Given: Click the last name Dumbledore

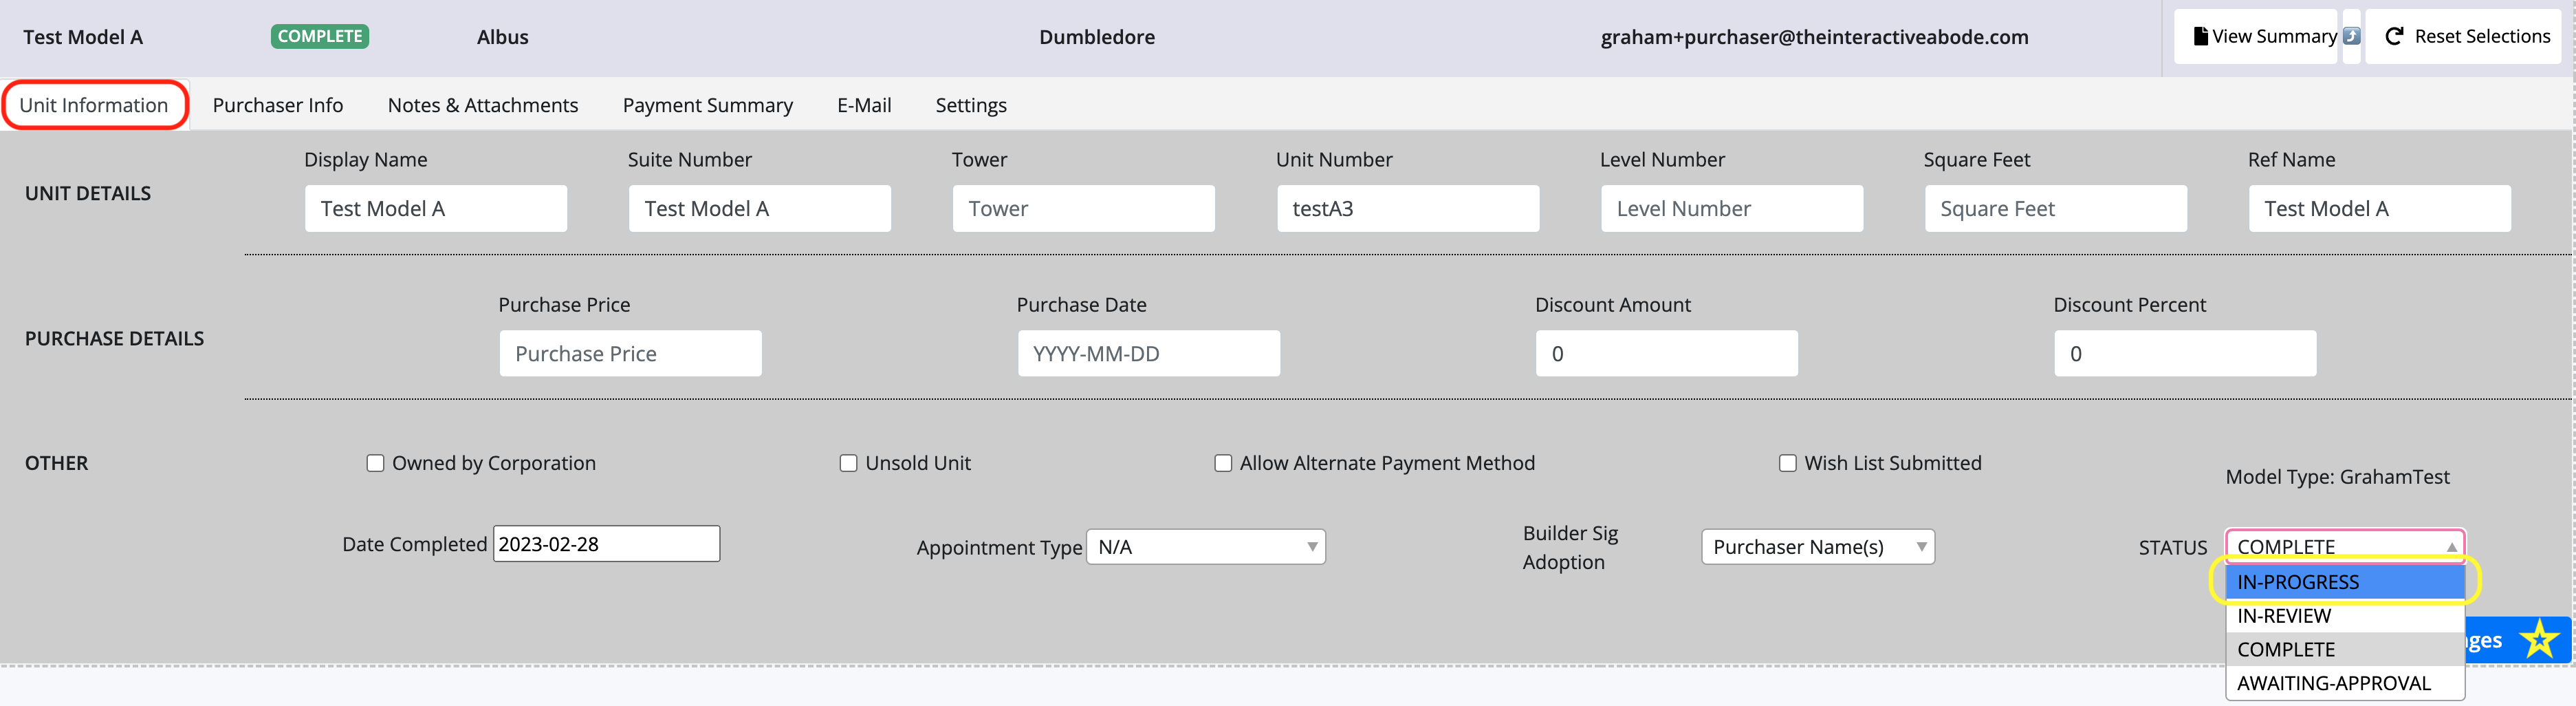Looking at the screenshot, I should tap(1097, 37).
